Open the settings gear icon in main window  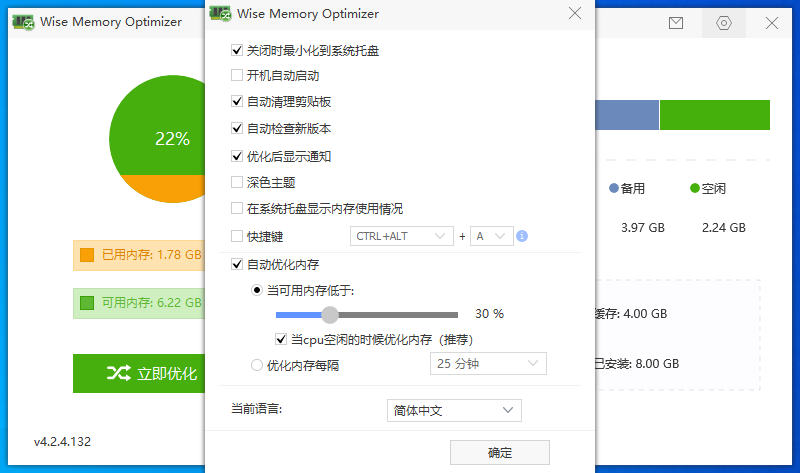[723, 23]
